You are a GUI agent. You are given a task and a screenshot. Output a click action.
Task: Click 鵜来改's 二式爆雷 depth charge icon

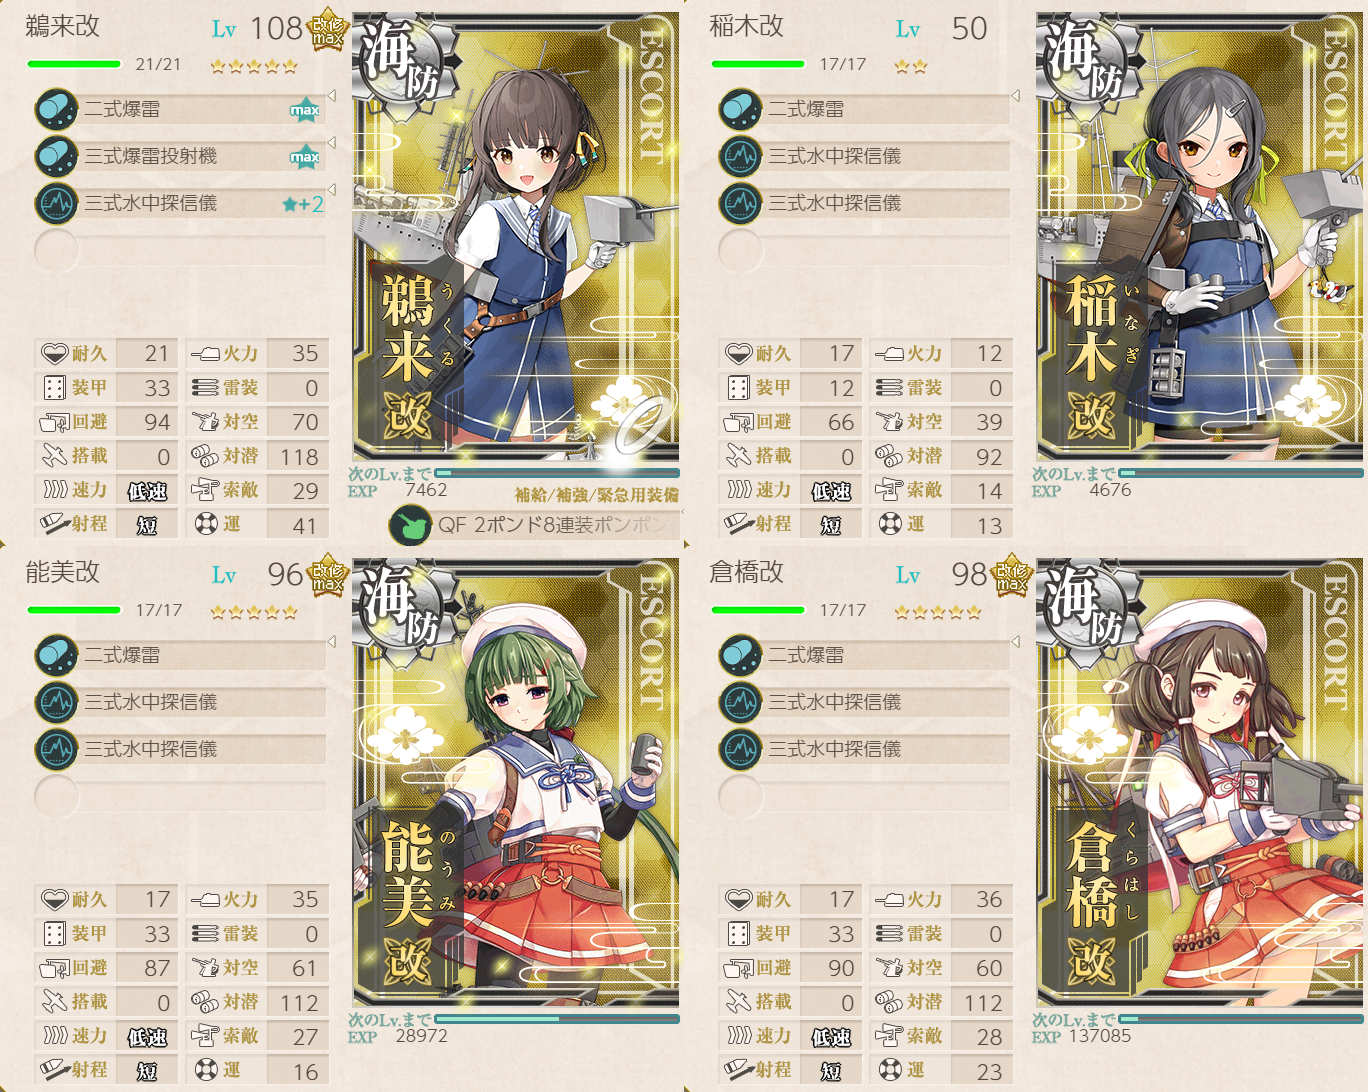pos(56,109)
